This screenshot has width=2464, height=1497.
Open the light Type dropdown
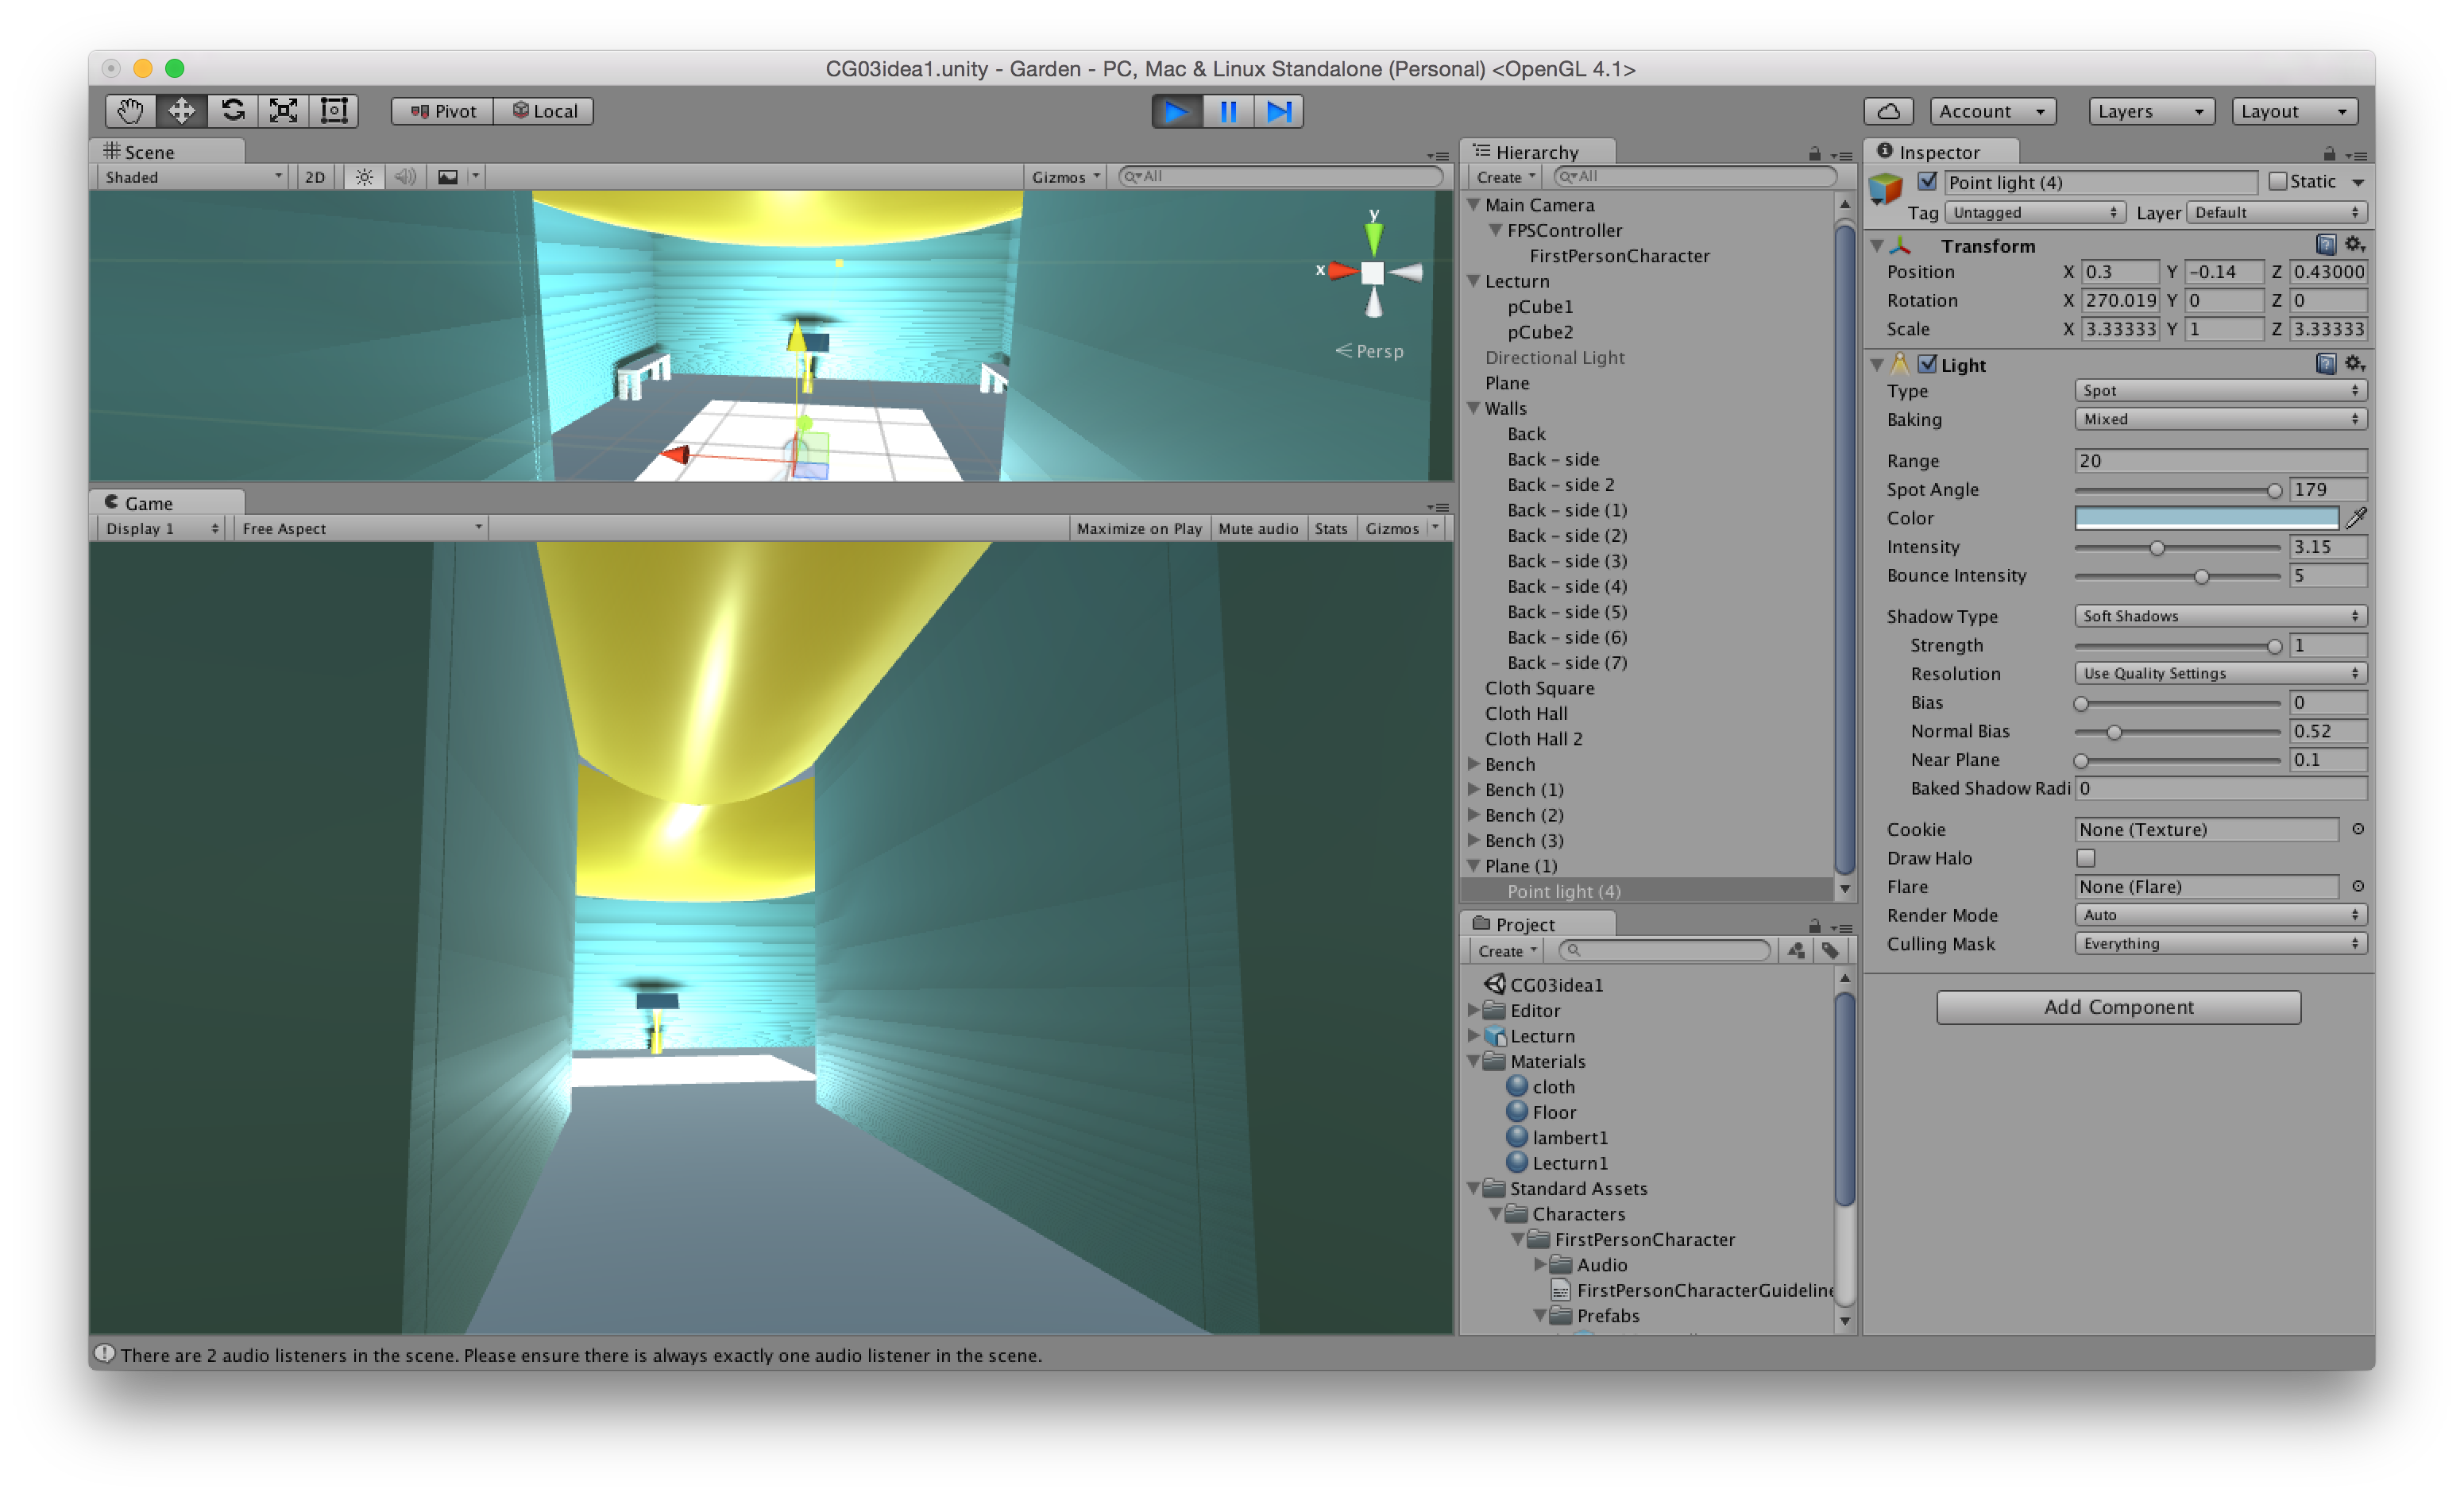point(2219,391)
